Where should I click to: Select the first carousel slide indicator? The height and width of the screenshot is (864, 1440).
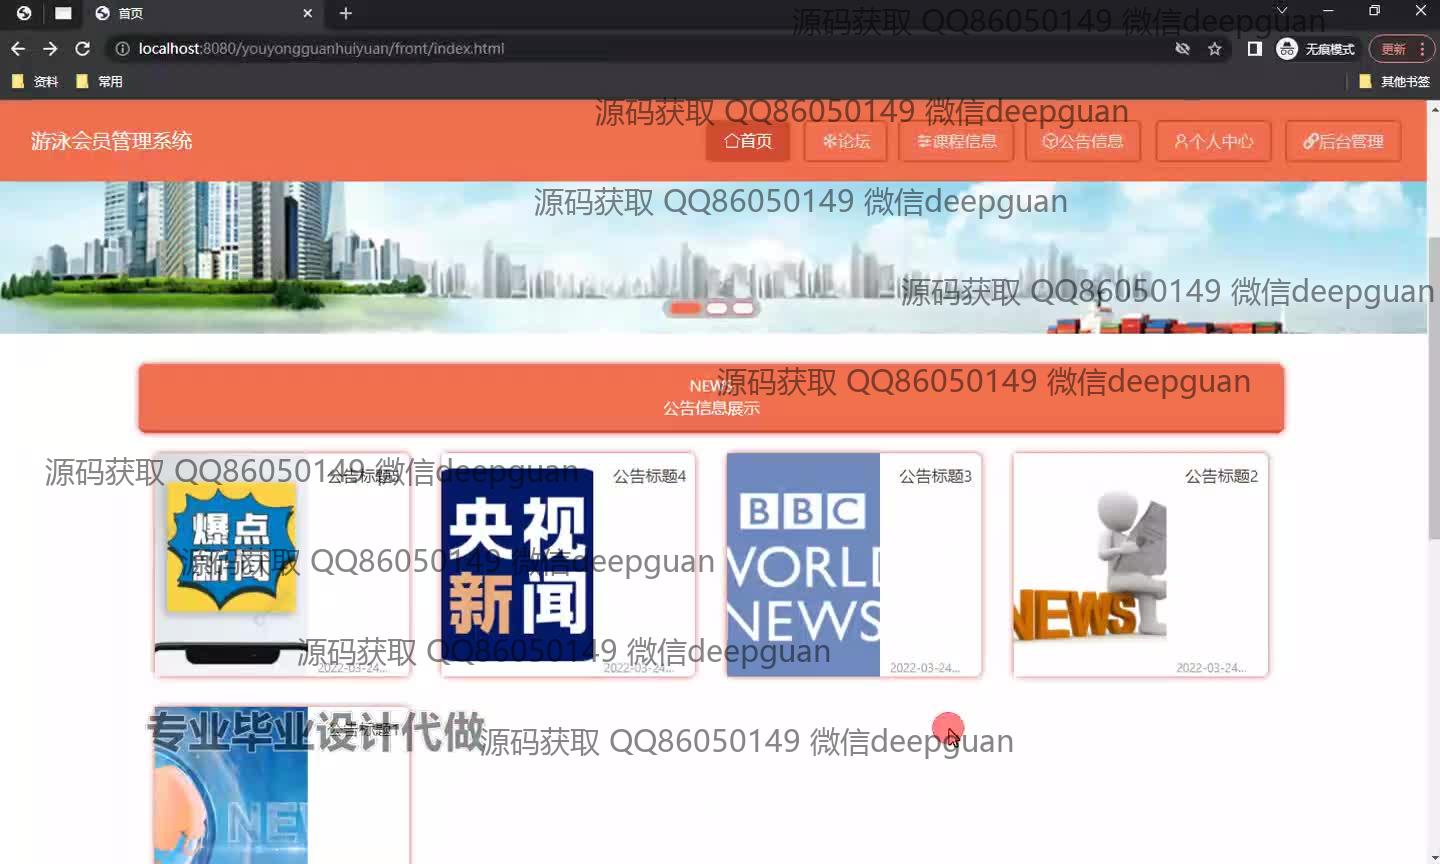pyautogui.click(x=685, y=308)
